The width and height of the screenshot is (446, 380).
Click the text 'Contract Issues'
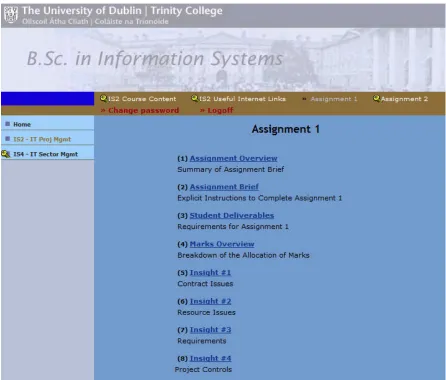(205, 284)
